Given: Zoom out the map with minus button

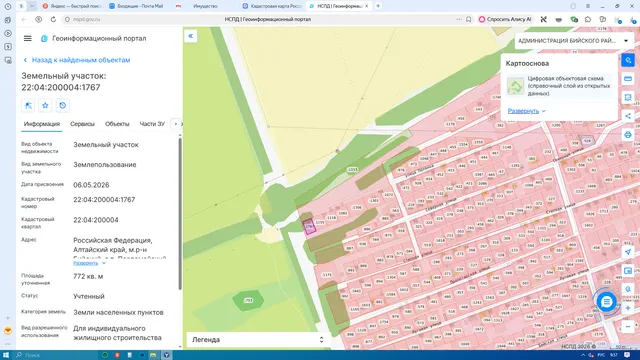Looking at the screenshot, I should click(628, 327).
